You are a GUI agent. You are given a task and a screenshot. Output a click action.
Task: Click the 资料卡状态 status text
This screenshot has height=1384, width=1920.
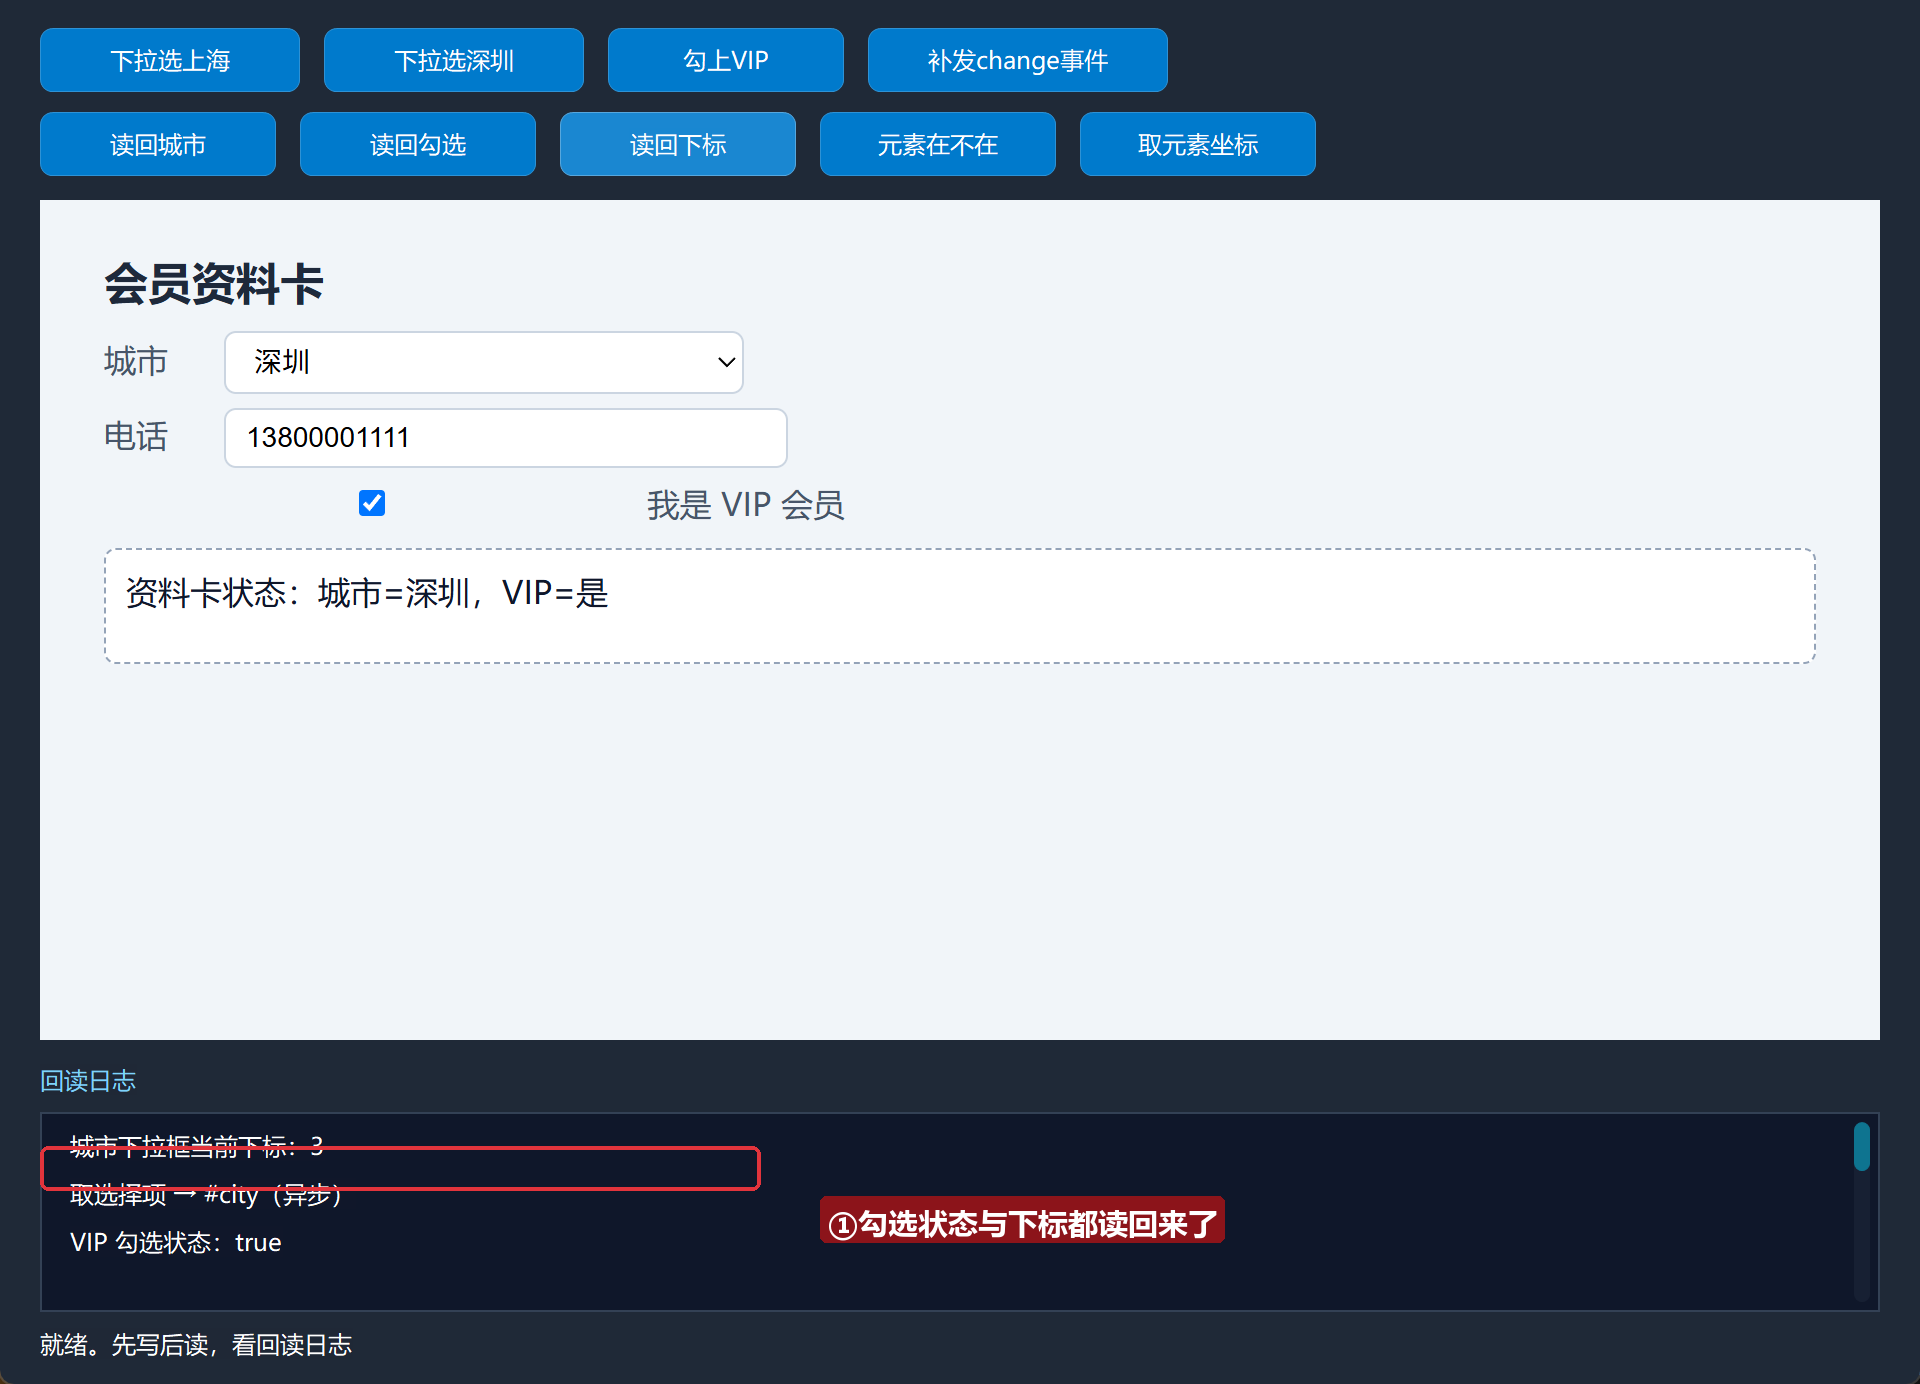[367, 593]
